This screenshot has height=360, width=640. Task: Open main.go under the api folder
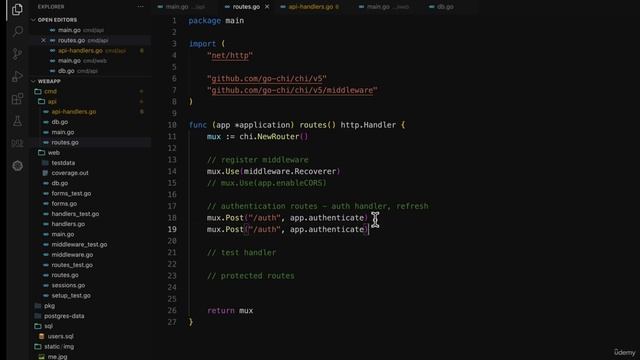coord(62,132)
